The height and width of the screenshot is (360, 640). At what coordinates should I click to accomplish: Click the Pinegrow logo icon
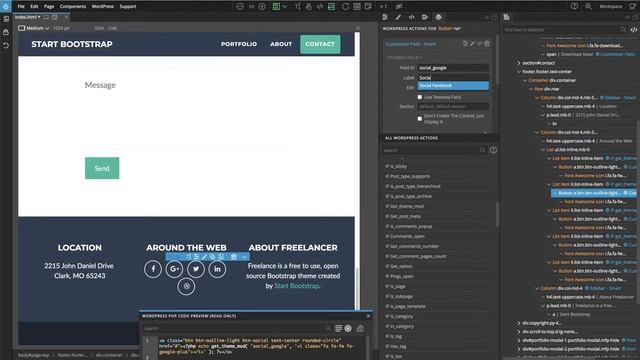pos(5,6)
